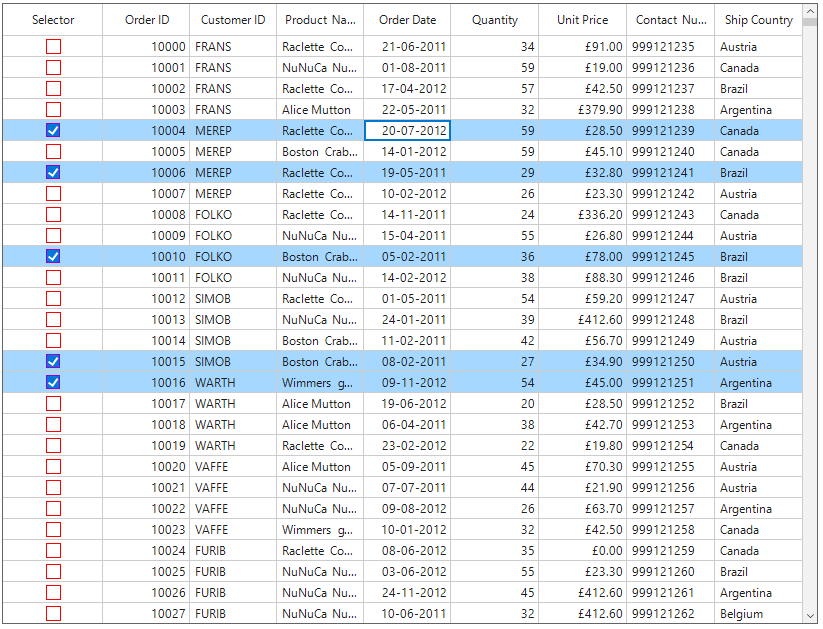823x629 pixels.
Task: Tick the selector box for order 10003
Action: point(53,110)
